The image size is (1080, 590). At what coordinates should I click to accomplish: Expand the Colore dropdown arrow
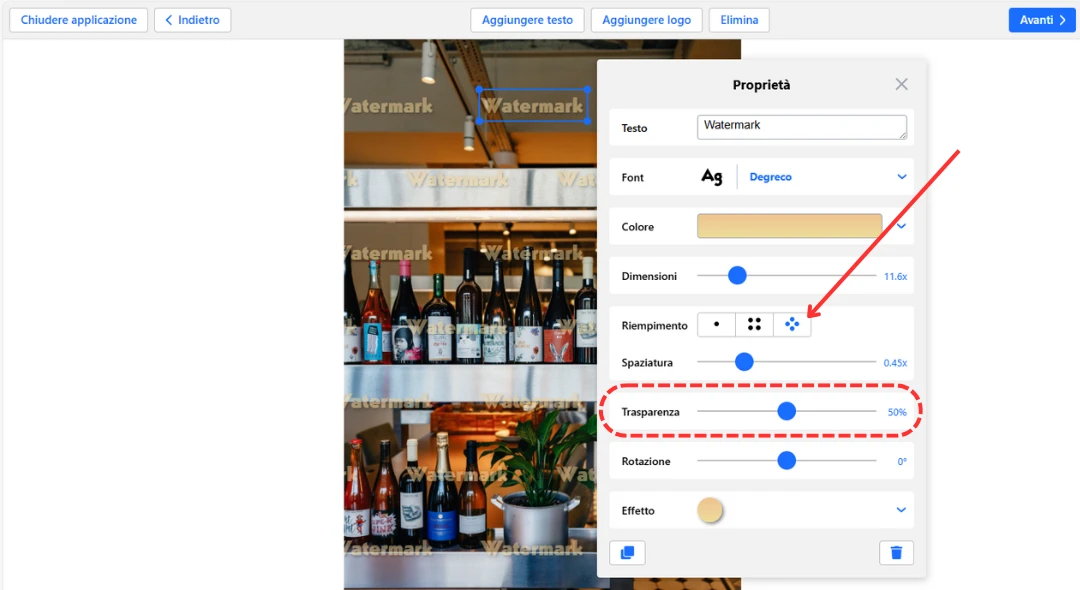tap(901, 227)
